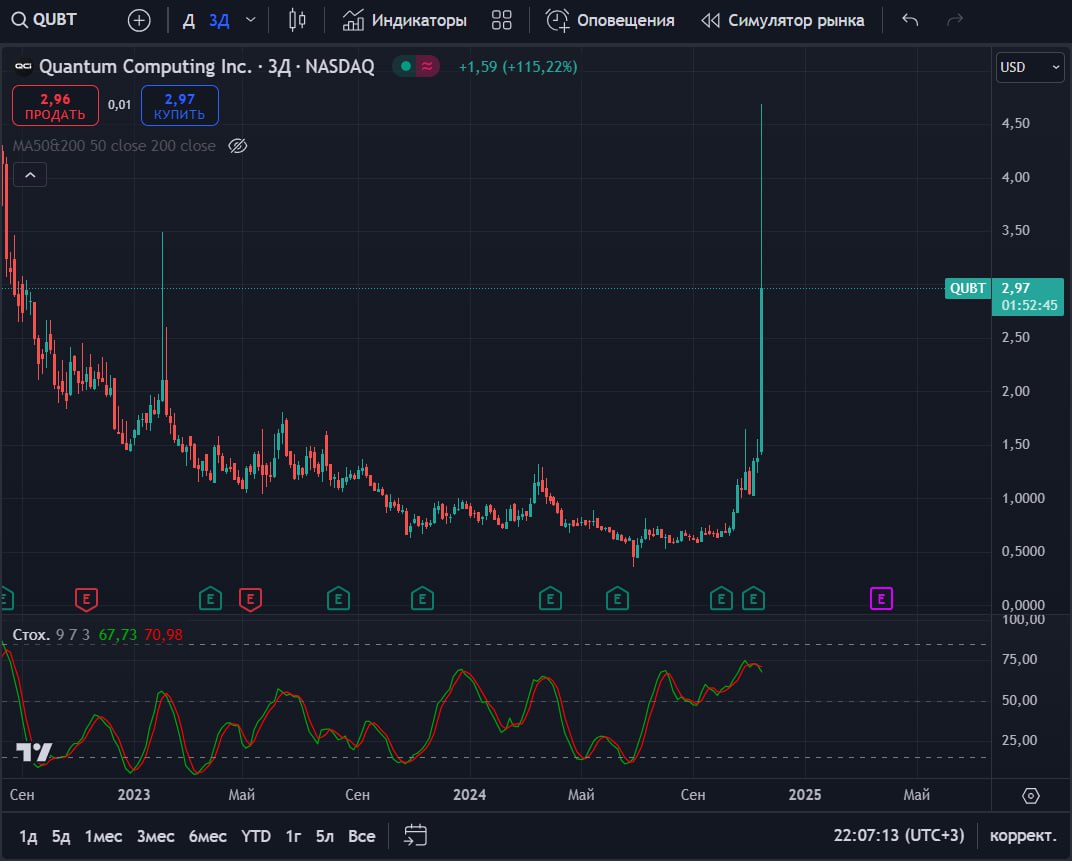Screen dimensions: 1072x861
Task: Select the Все time range
Action: [362, 836]
